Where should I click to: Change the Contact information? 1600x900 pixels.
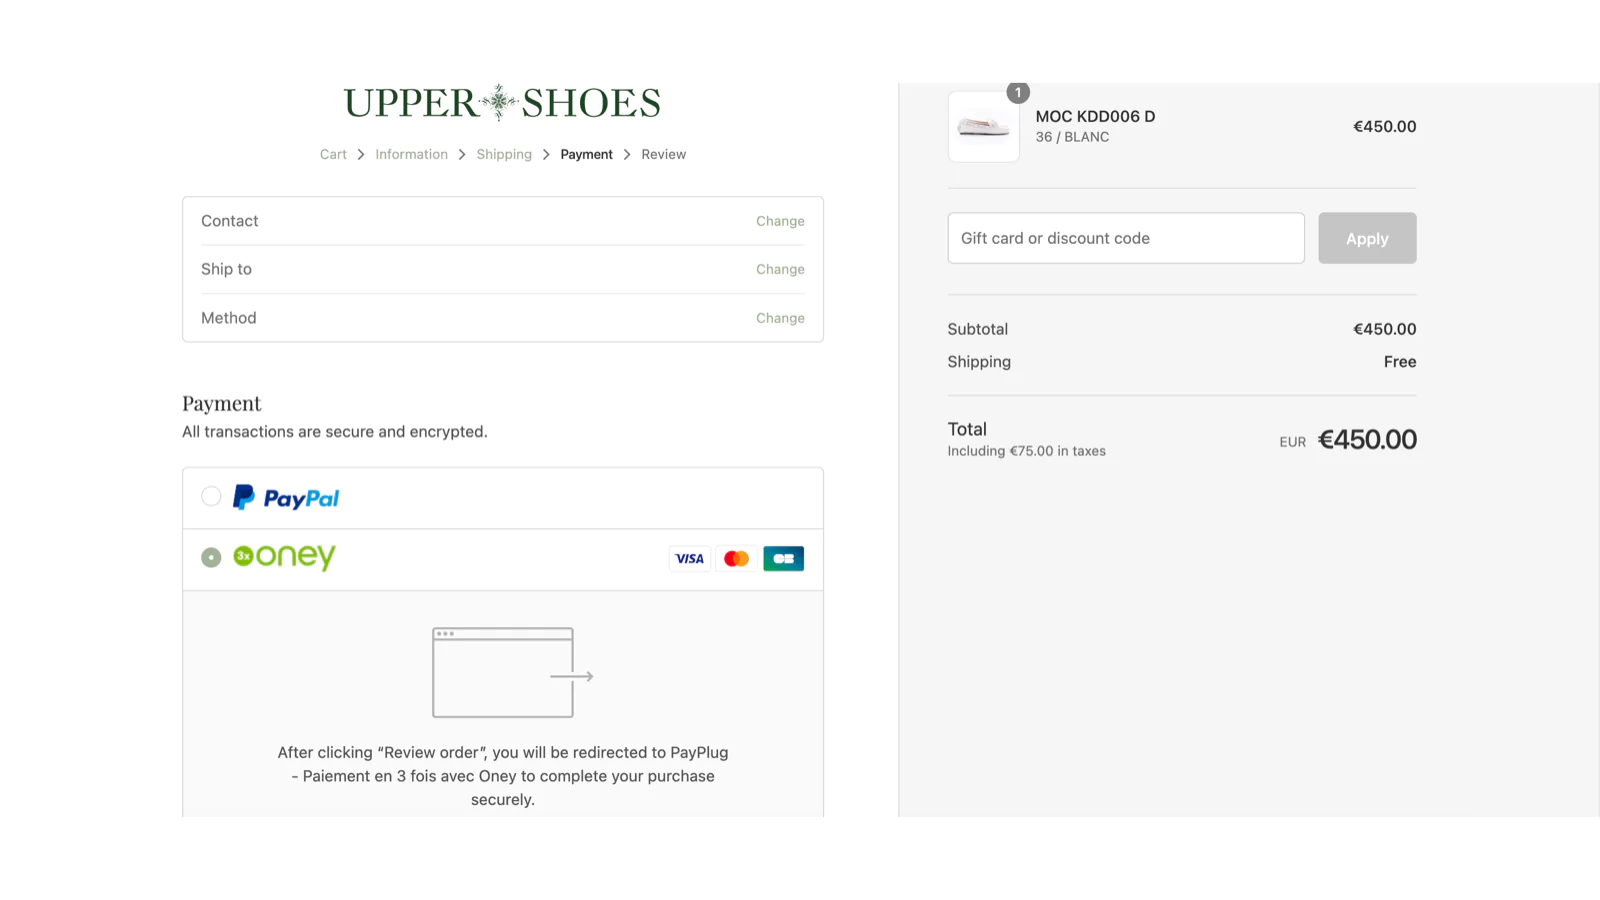tap(780, 221)
